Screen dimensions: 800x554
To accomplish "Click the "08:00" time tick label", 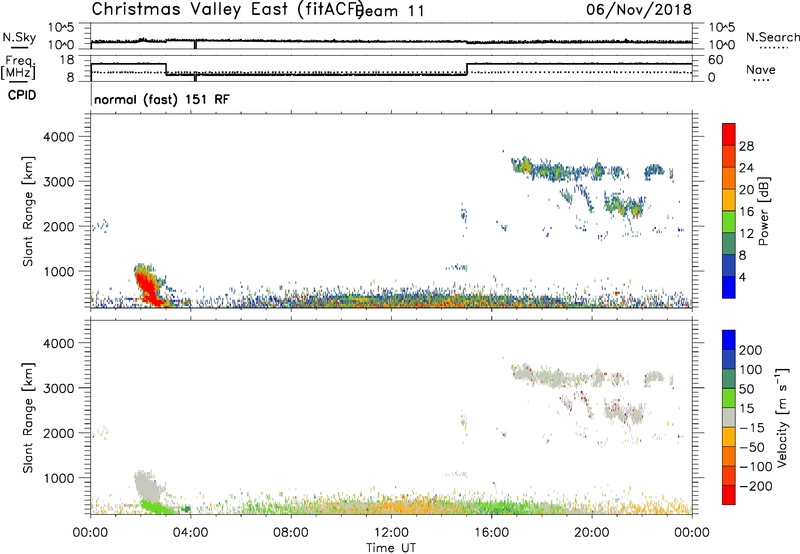I will tap(291, 533).
